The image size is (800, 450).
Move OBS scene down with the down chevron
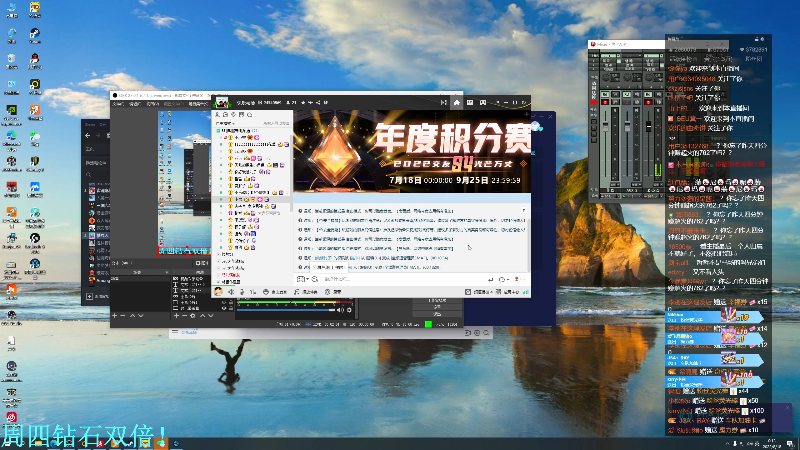[141, 316]
